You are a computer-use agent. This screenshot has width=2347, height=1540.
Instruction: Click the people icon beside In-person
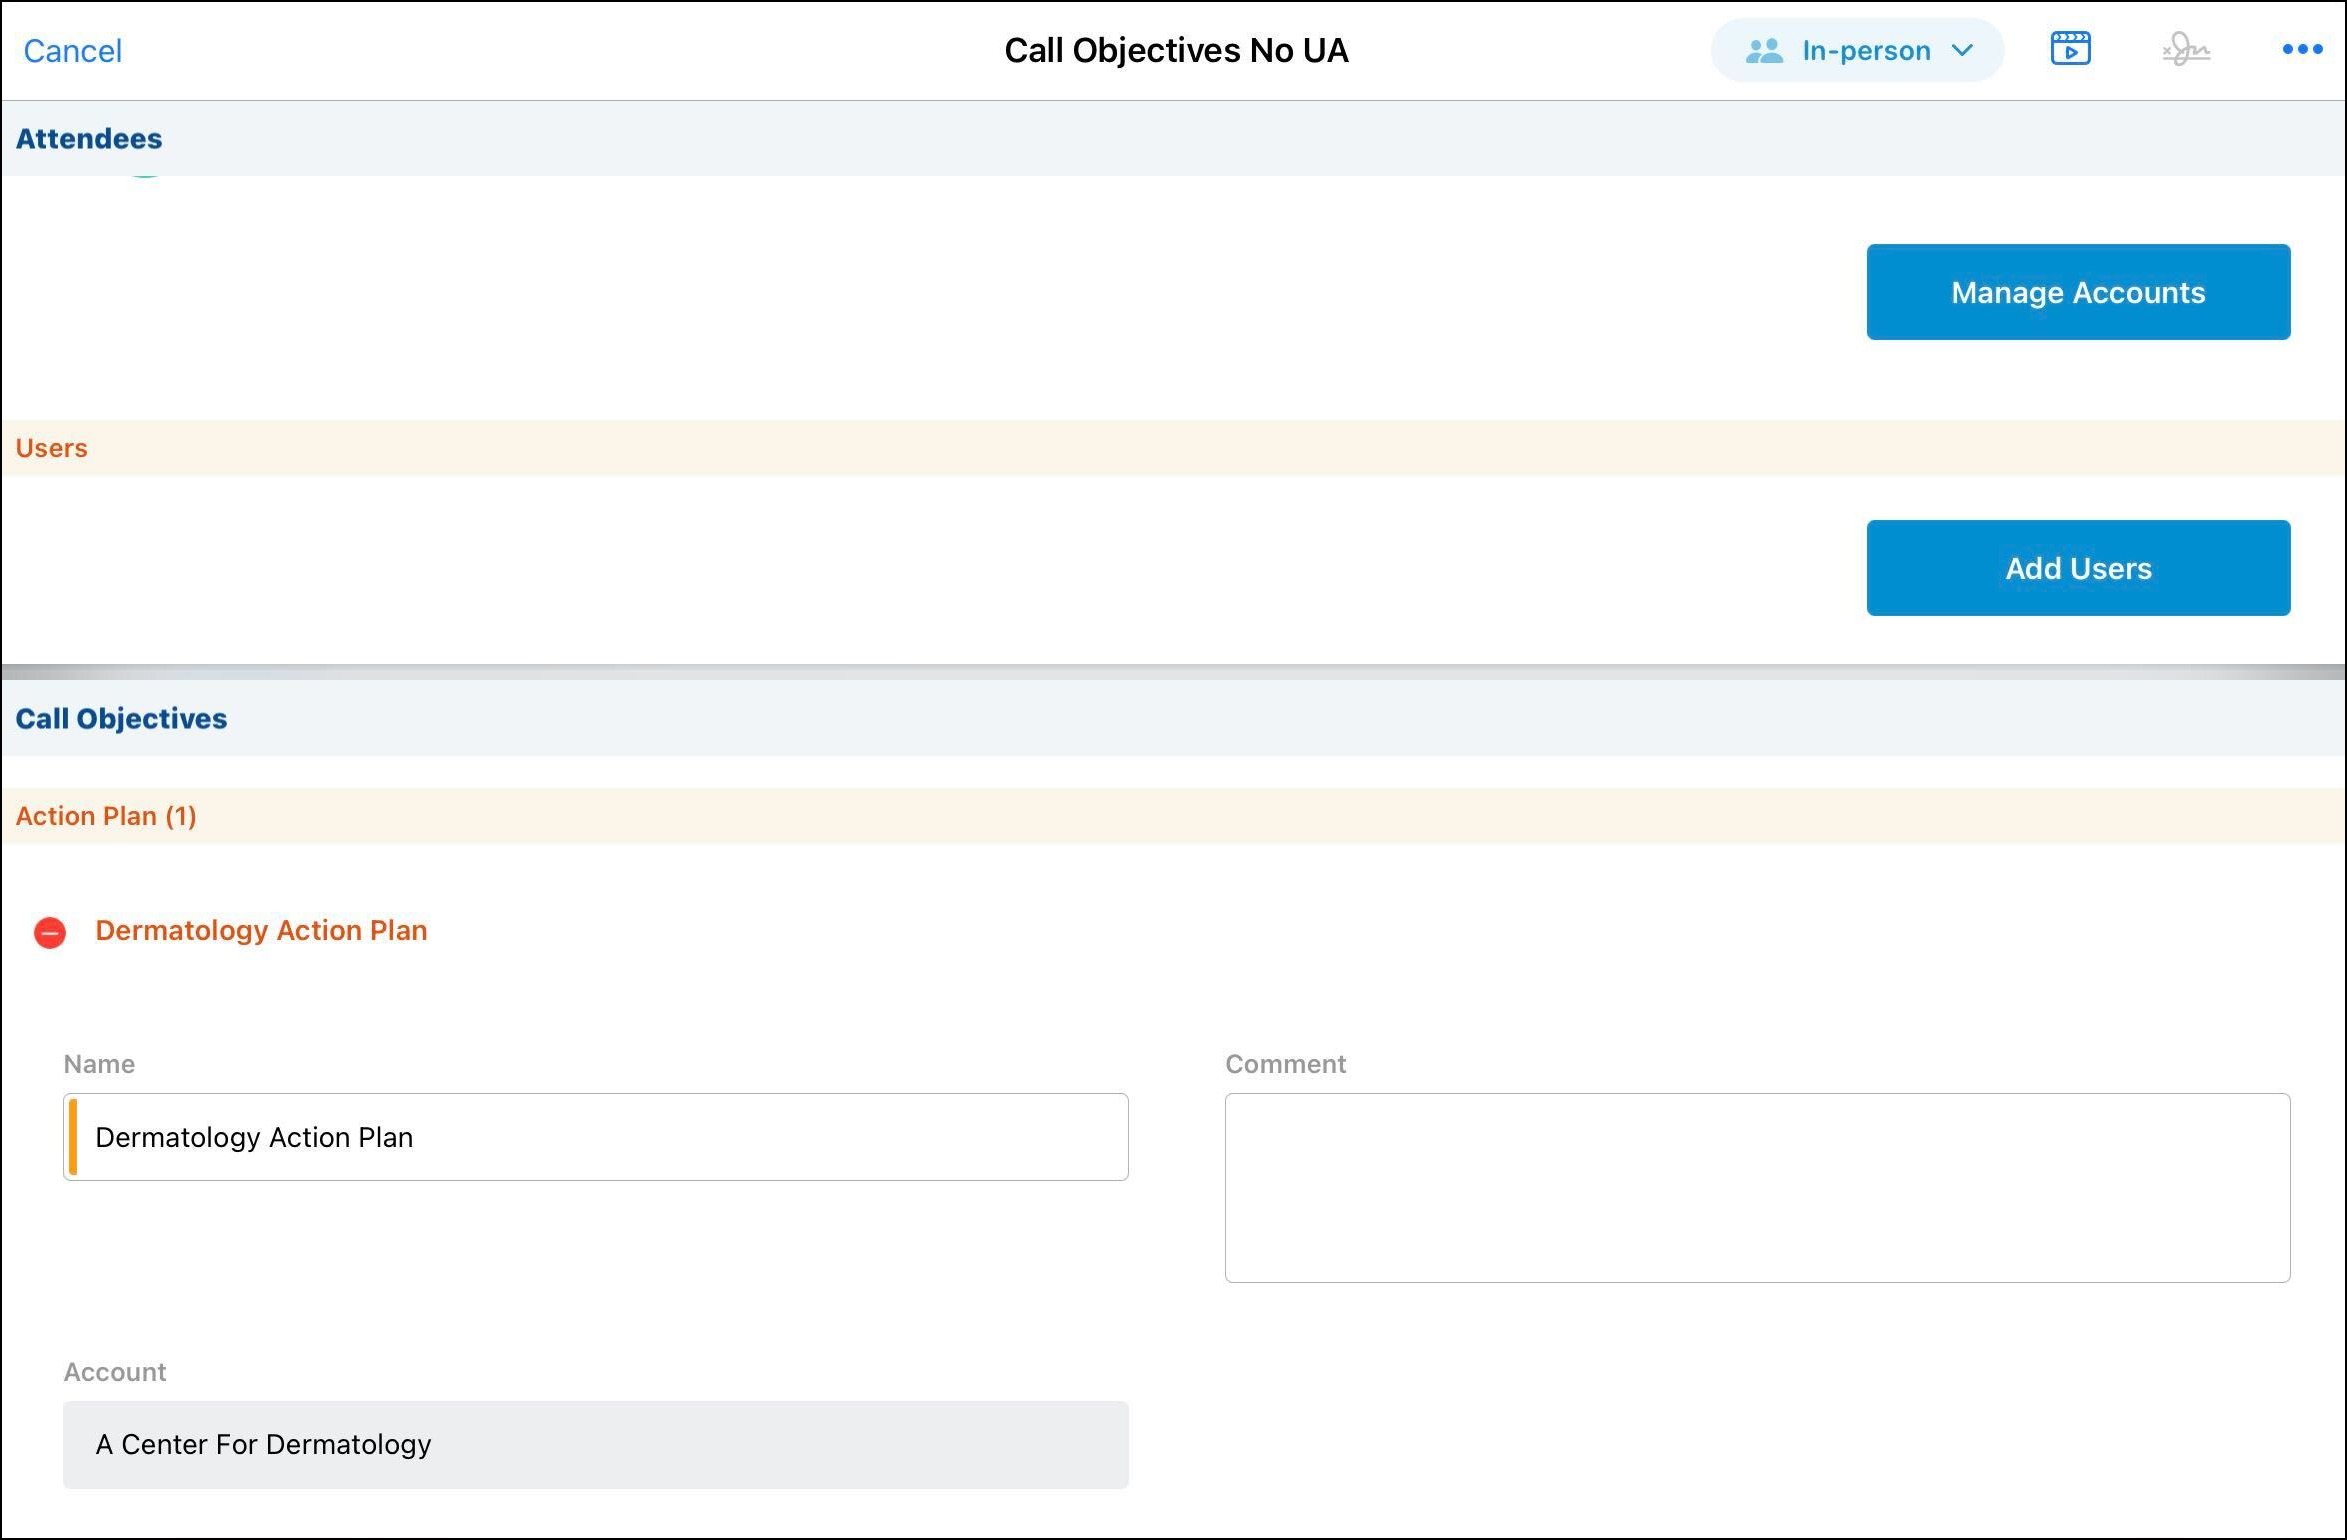point(1764,51)
